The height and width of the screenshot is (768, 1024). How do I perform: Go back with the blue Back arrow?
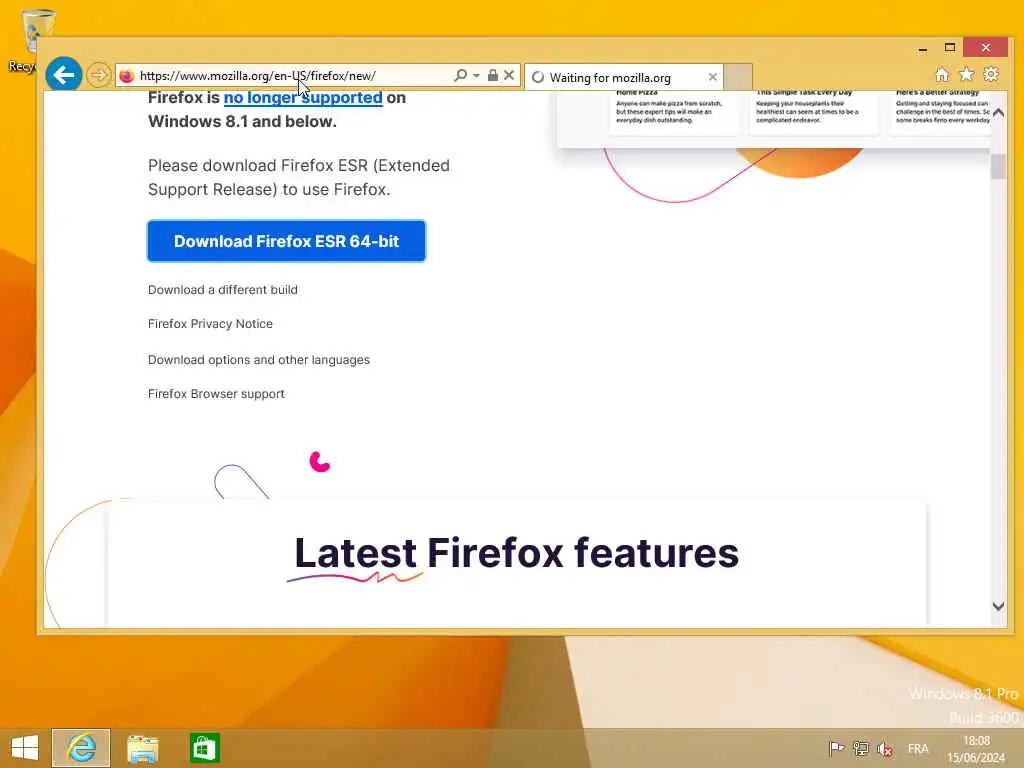point(63,75)
